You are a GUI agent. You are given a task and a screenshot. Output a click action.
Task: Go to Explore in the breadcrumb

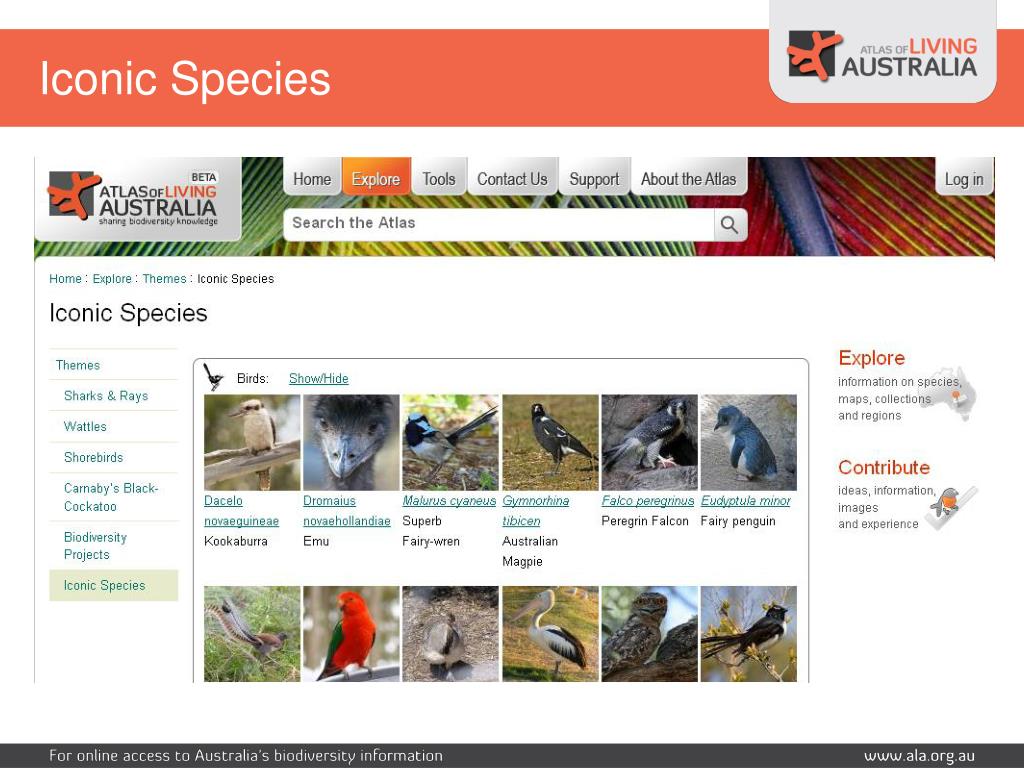click(x=112, y=279)
